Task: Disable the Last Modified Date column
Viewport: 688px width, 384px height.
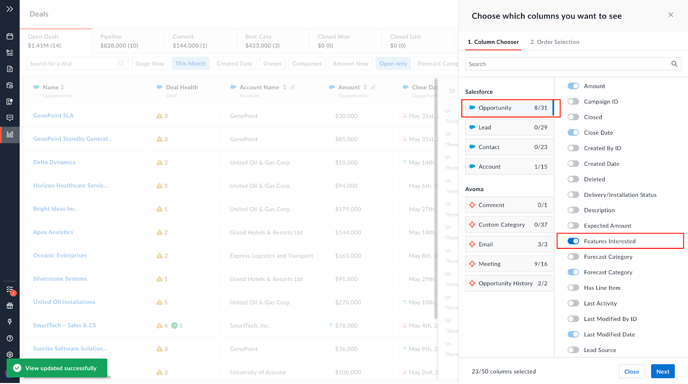Action: point(573,334)
